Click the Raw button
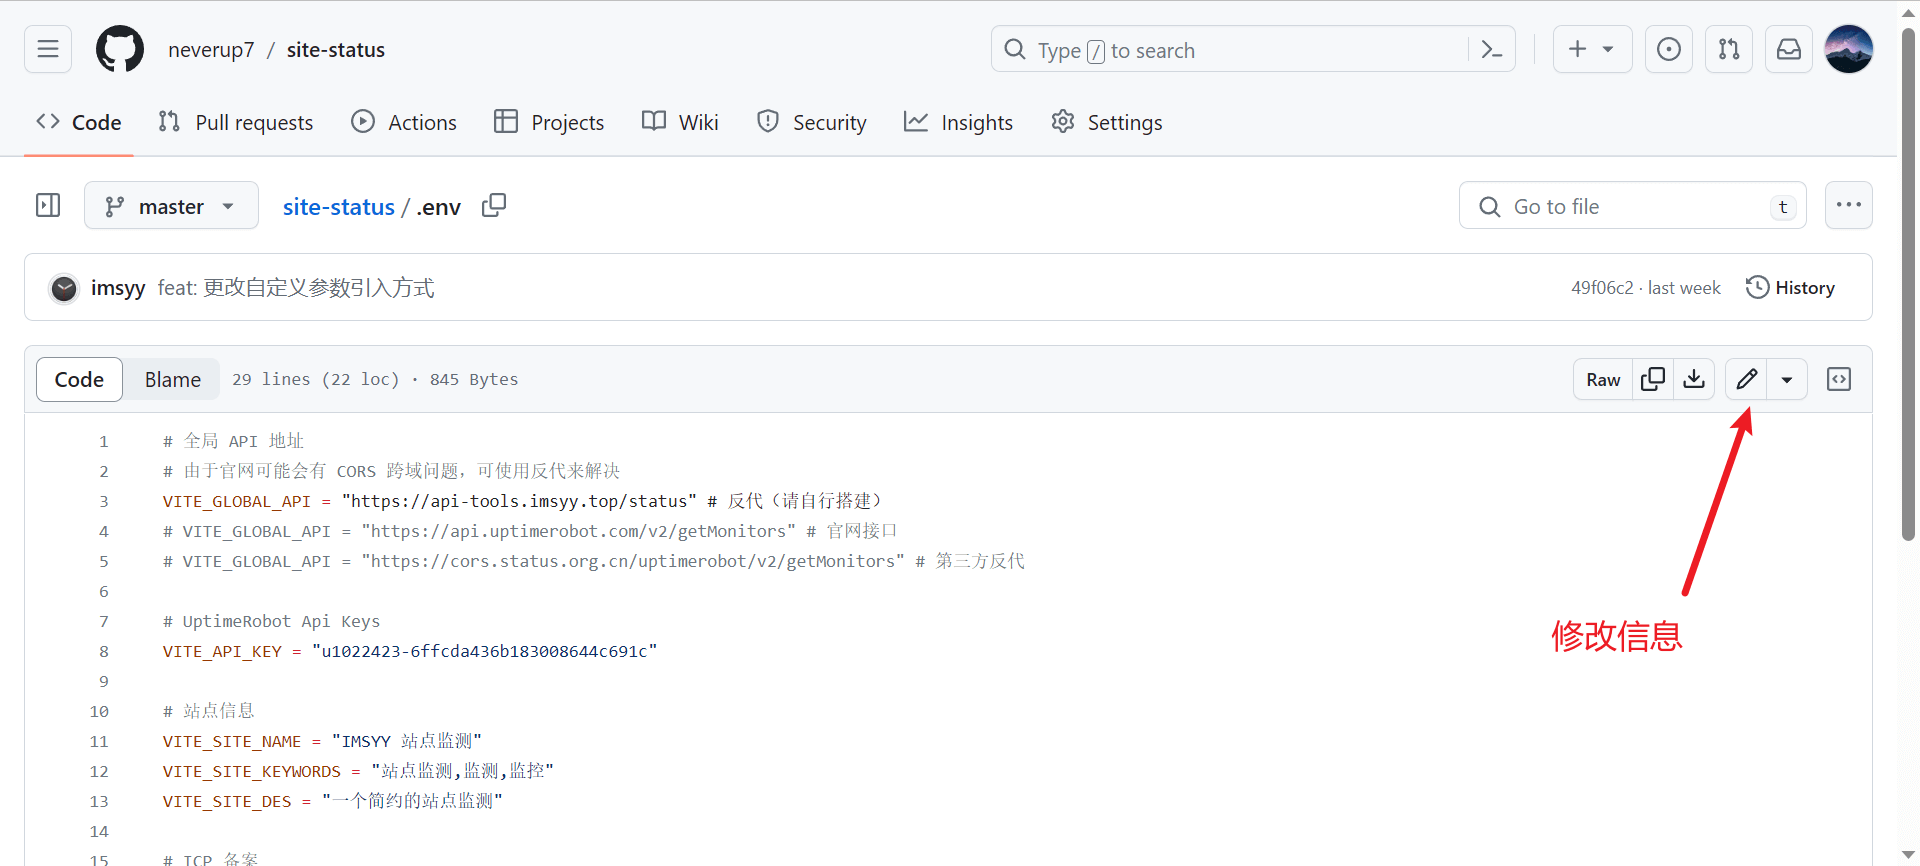The width and height of the screenshot is (1920, 866). pos(1602,379)
